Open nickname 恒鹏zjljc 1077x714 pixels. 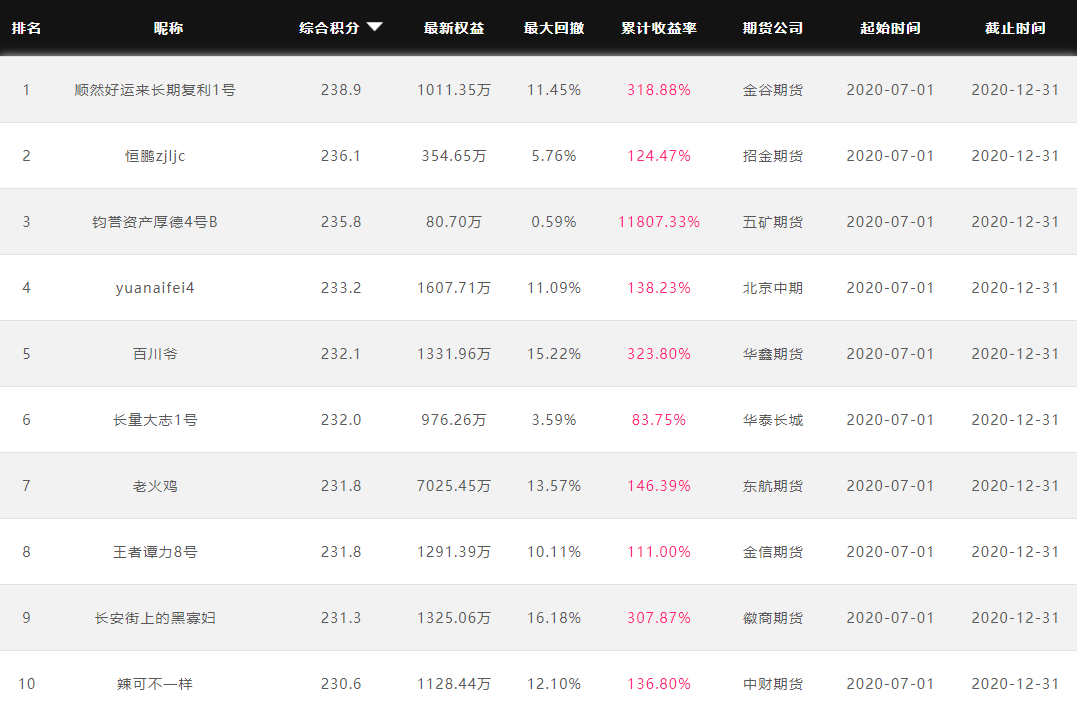pos(155,156)
